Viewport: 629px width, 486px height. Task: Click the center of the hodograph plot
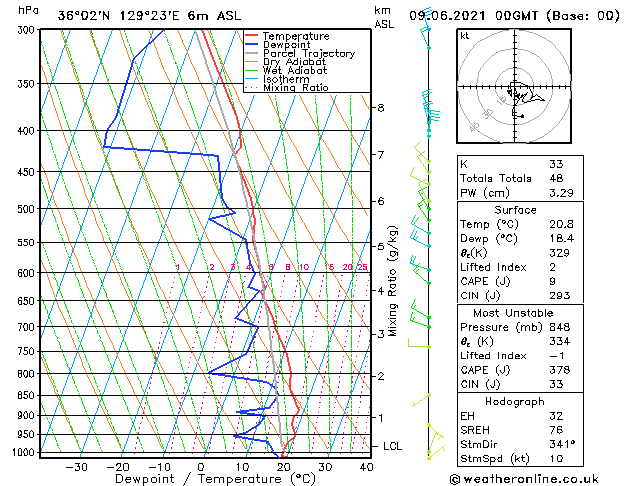[x=514, y=87]
